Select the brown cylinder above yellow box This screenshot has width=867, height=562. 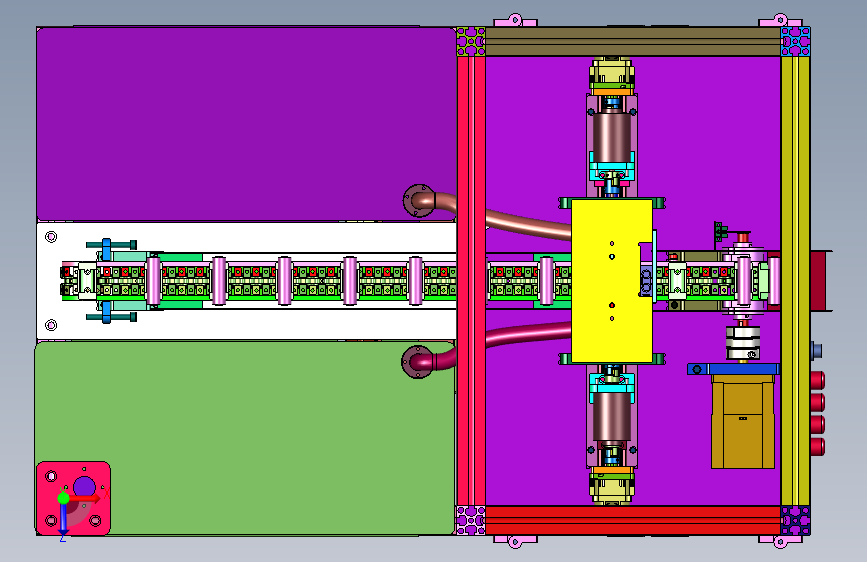tap(612, 137)
